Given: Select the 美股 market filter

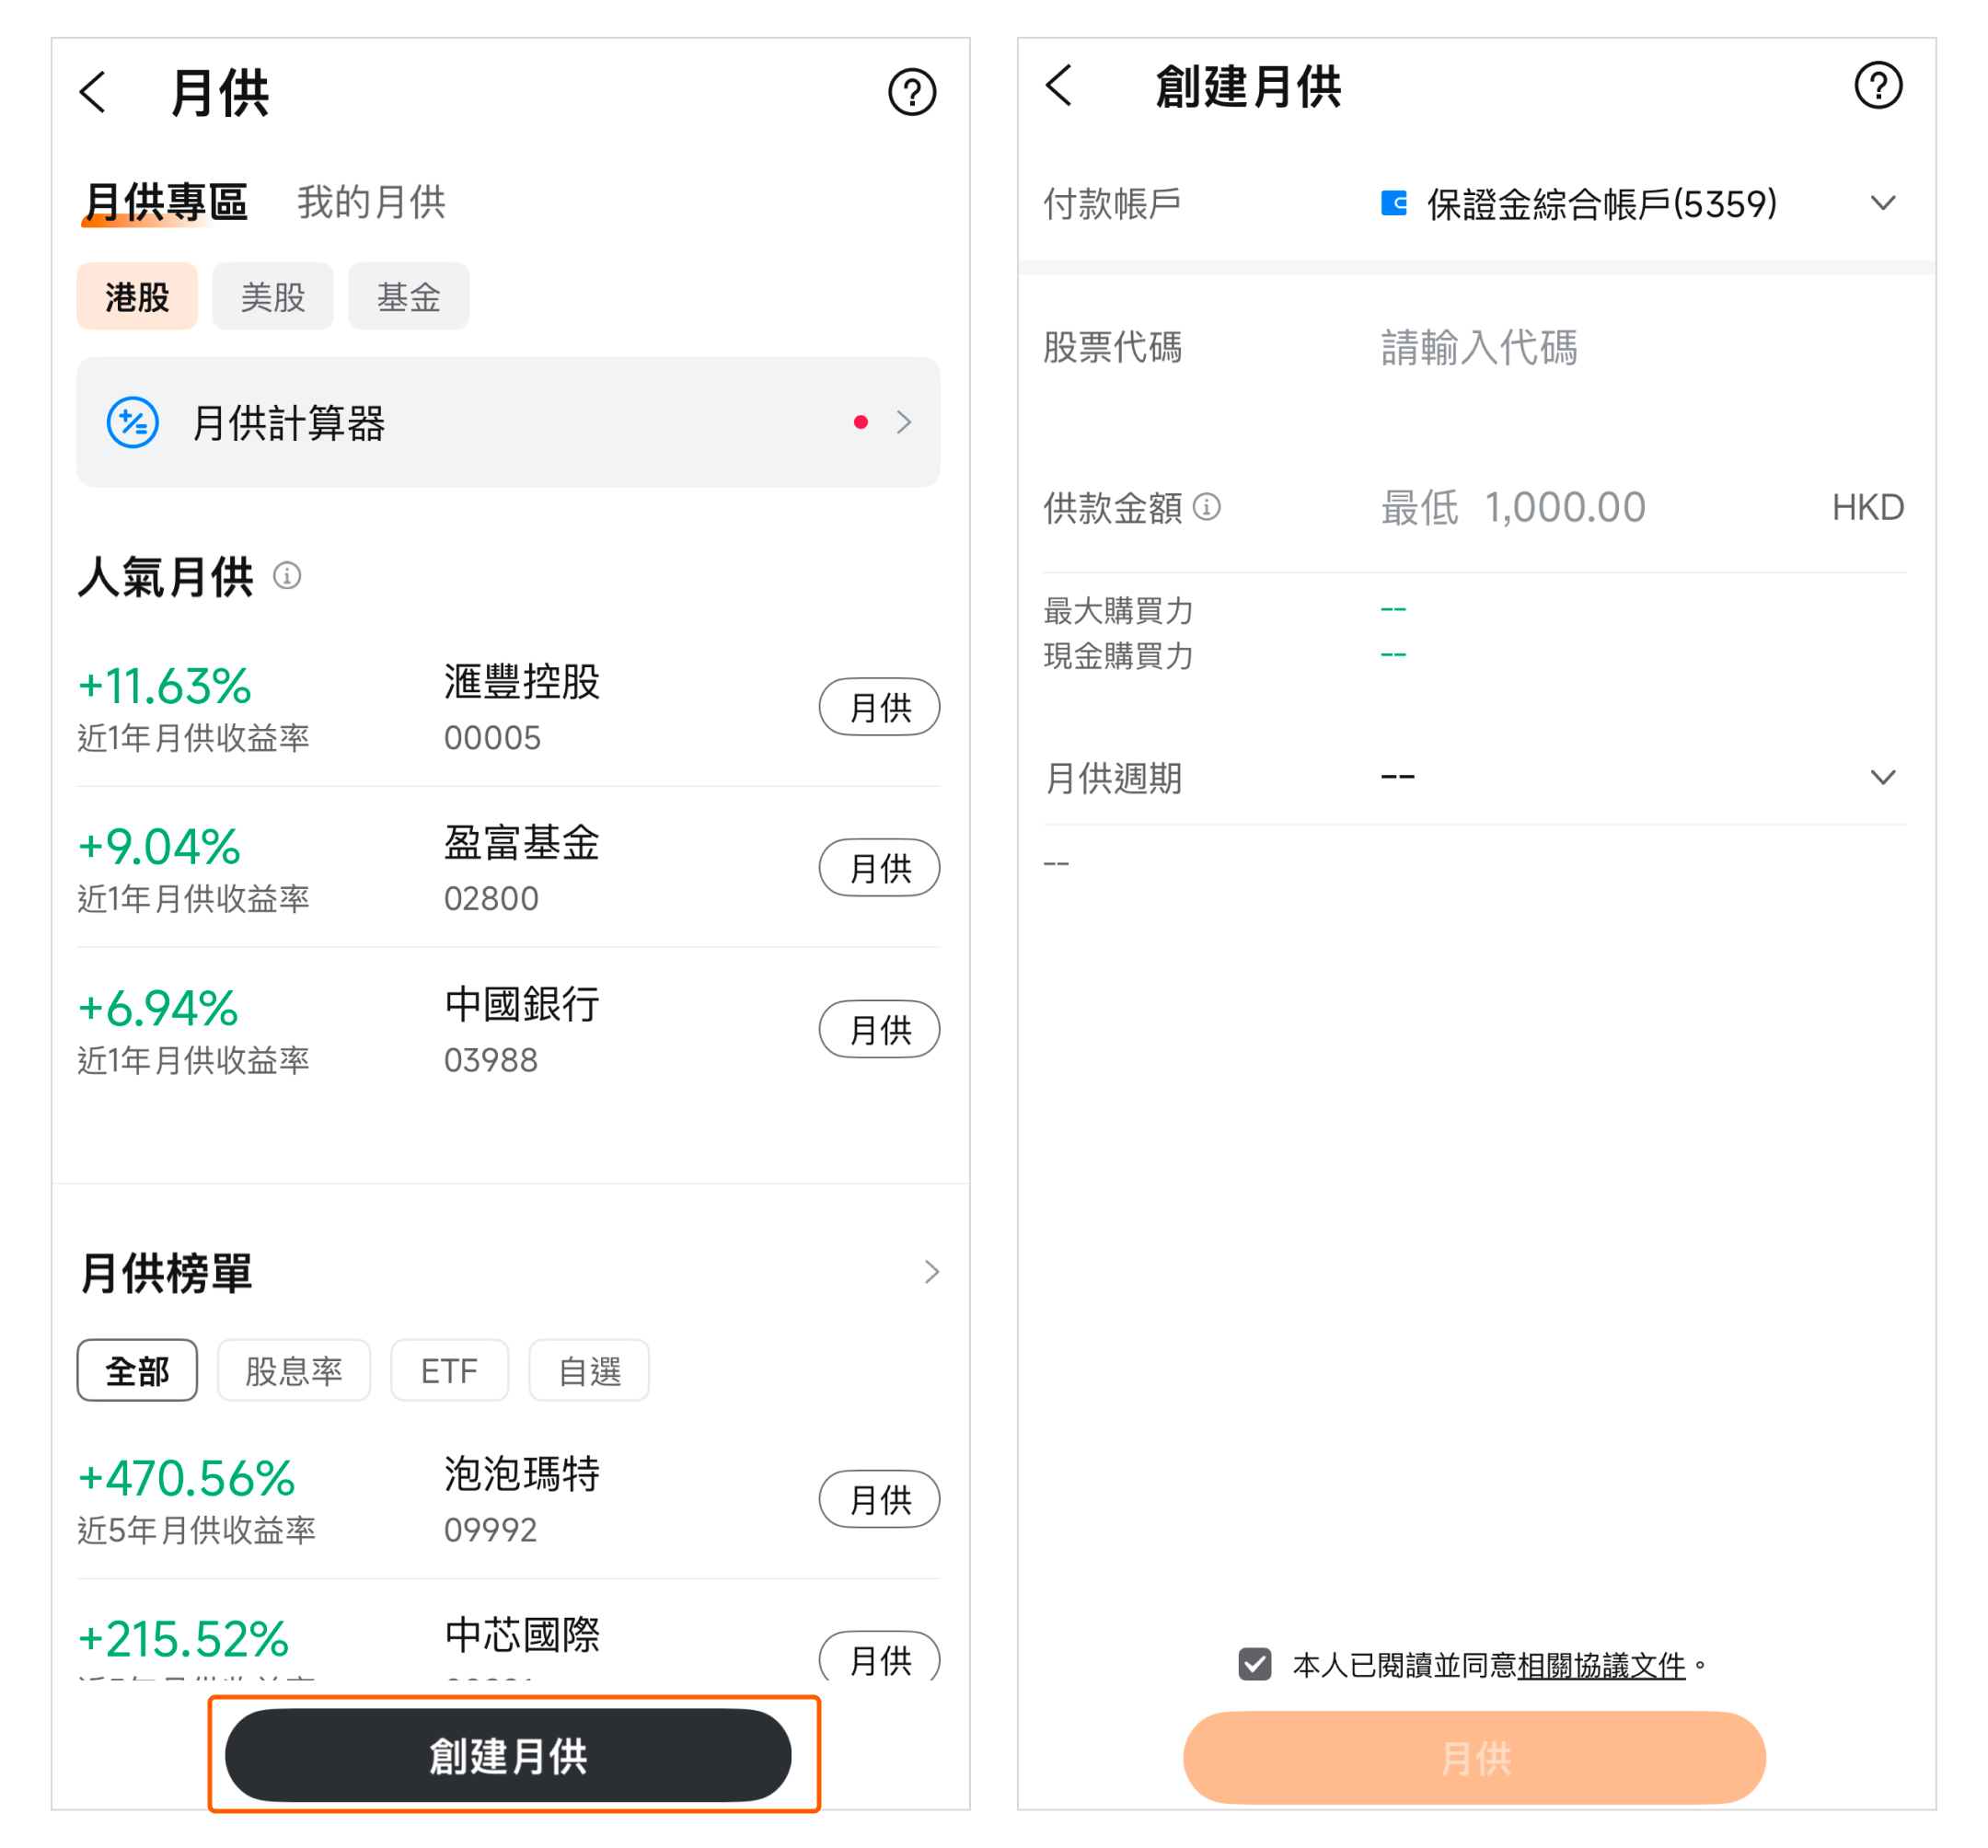Looking at the screenshot, I should (272, 297).
